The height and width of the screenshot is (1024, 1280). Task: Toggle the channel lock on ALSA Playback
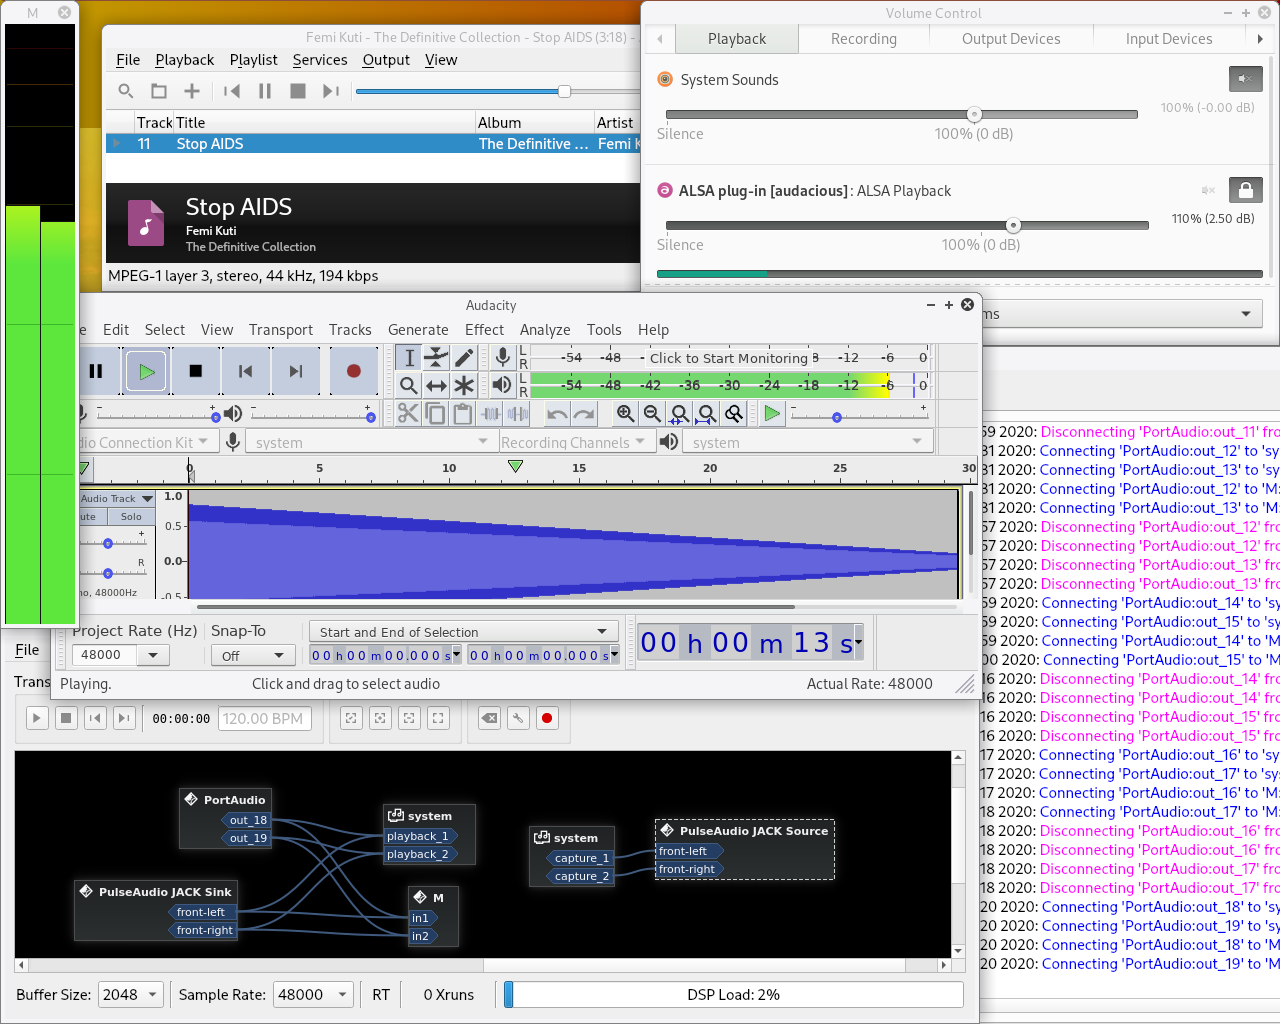click(x=1245, y=189)
